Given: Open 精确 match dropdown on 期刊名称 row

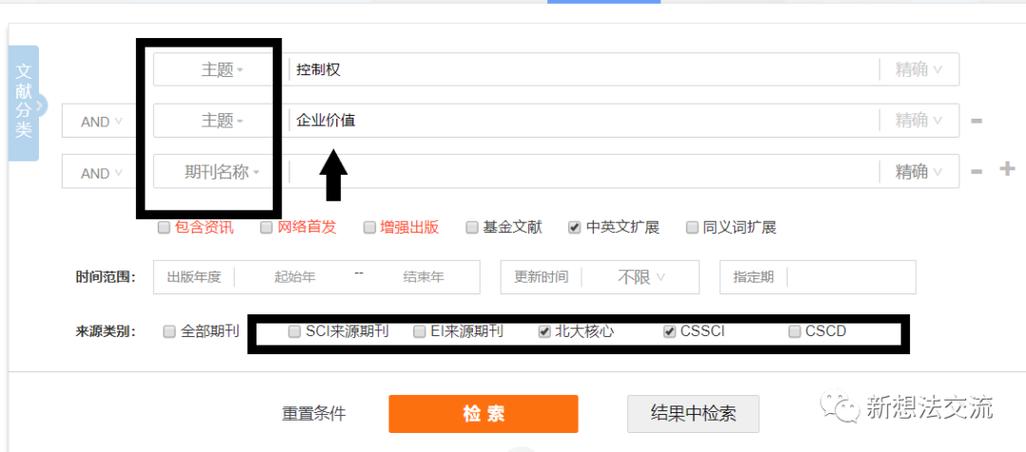Looking at the screenshot, I should pos(919,172).
